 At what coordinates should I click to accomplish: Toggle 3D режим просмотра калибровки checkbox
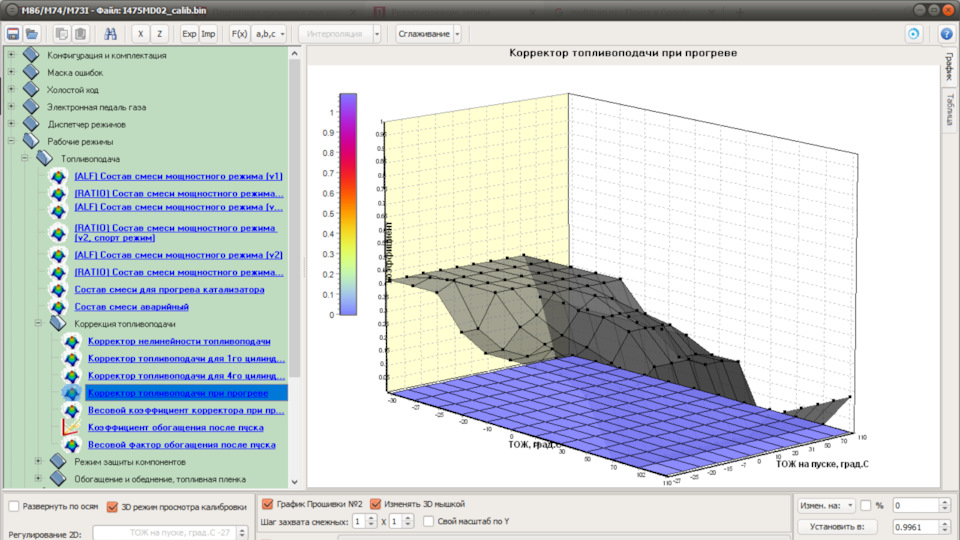coord(112,506)
